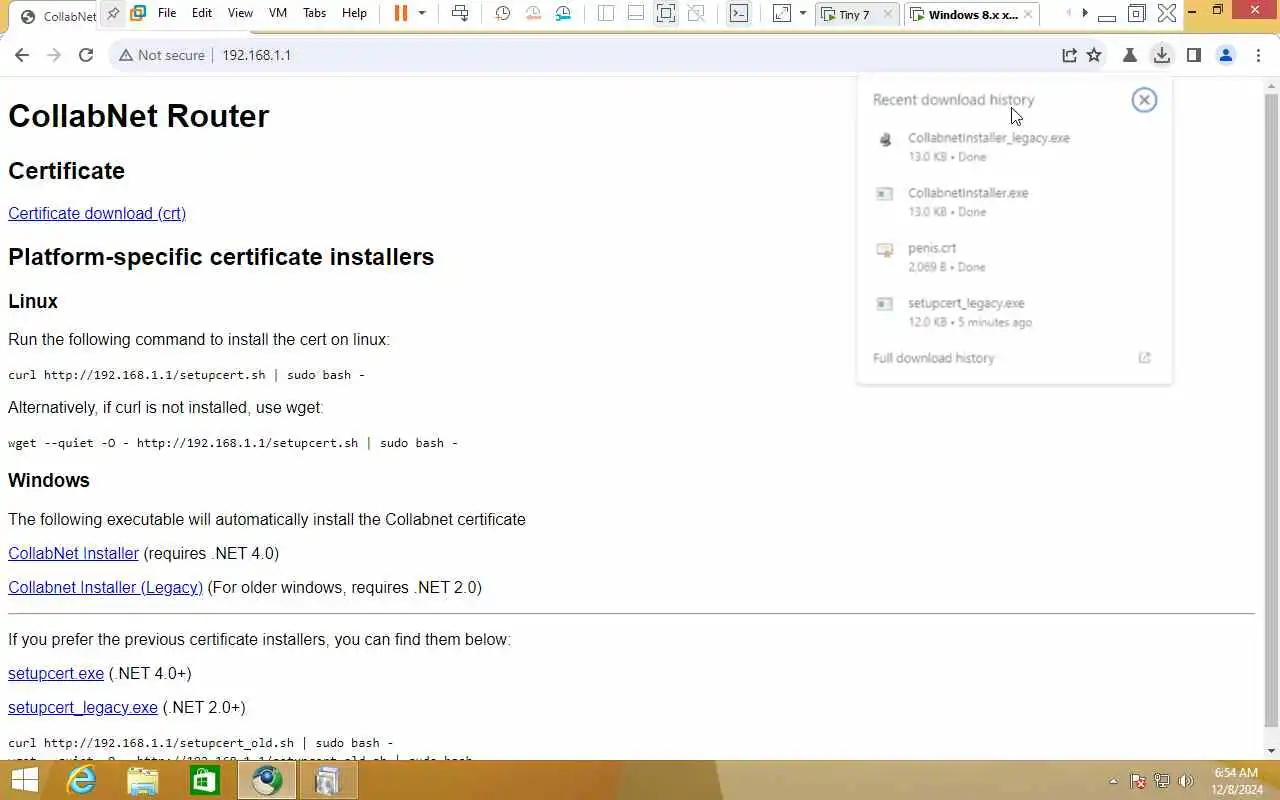This screenshot has width=1280, height=800.
Task: Open the Help menu
Action: pos(354,13)
